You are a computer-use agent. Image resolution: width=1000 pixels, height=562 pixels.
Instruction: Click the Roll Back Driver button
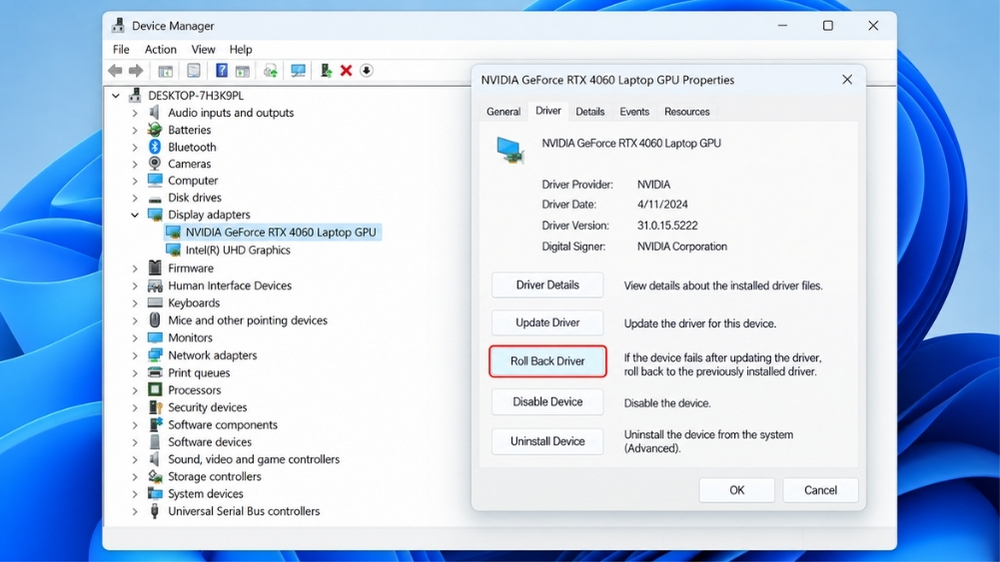coord(547,361)
